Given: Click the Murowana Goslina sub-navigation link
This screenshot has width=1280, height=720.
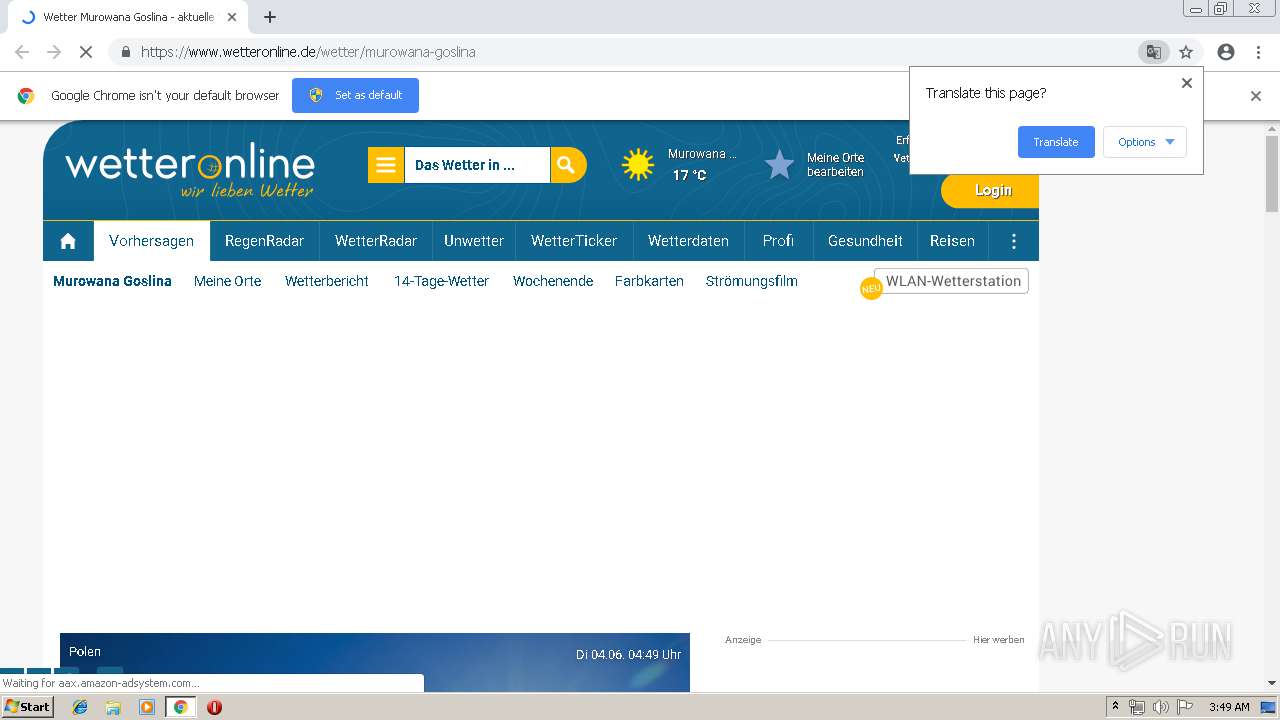Looking at the screenshot, I should (x=112, y=281).
